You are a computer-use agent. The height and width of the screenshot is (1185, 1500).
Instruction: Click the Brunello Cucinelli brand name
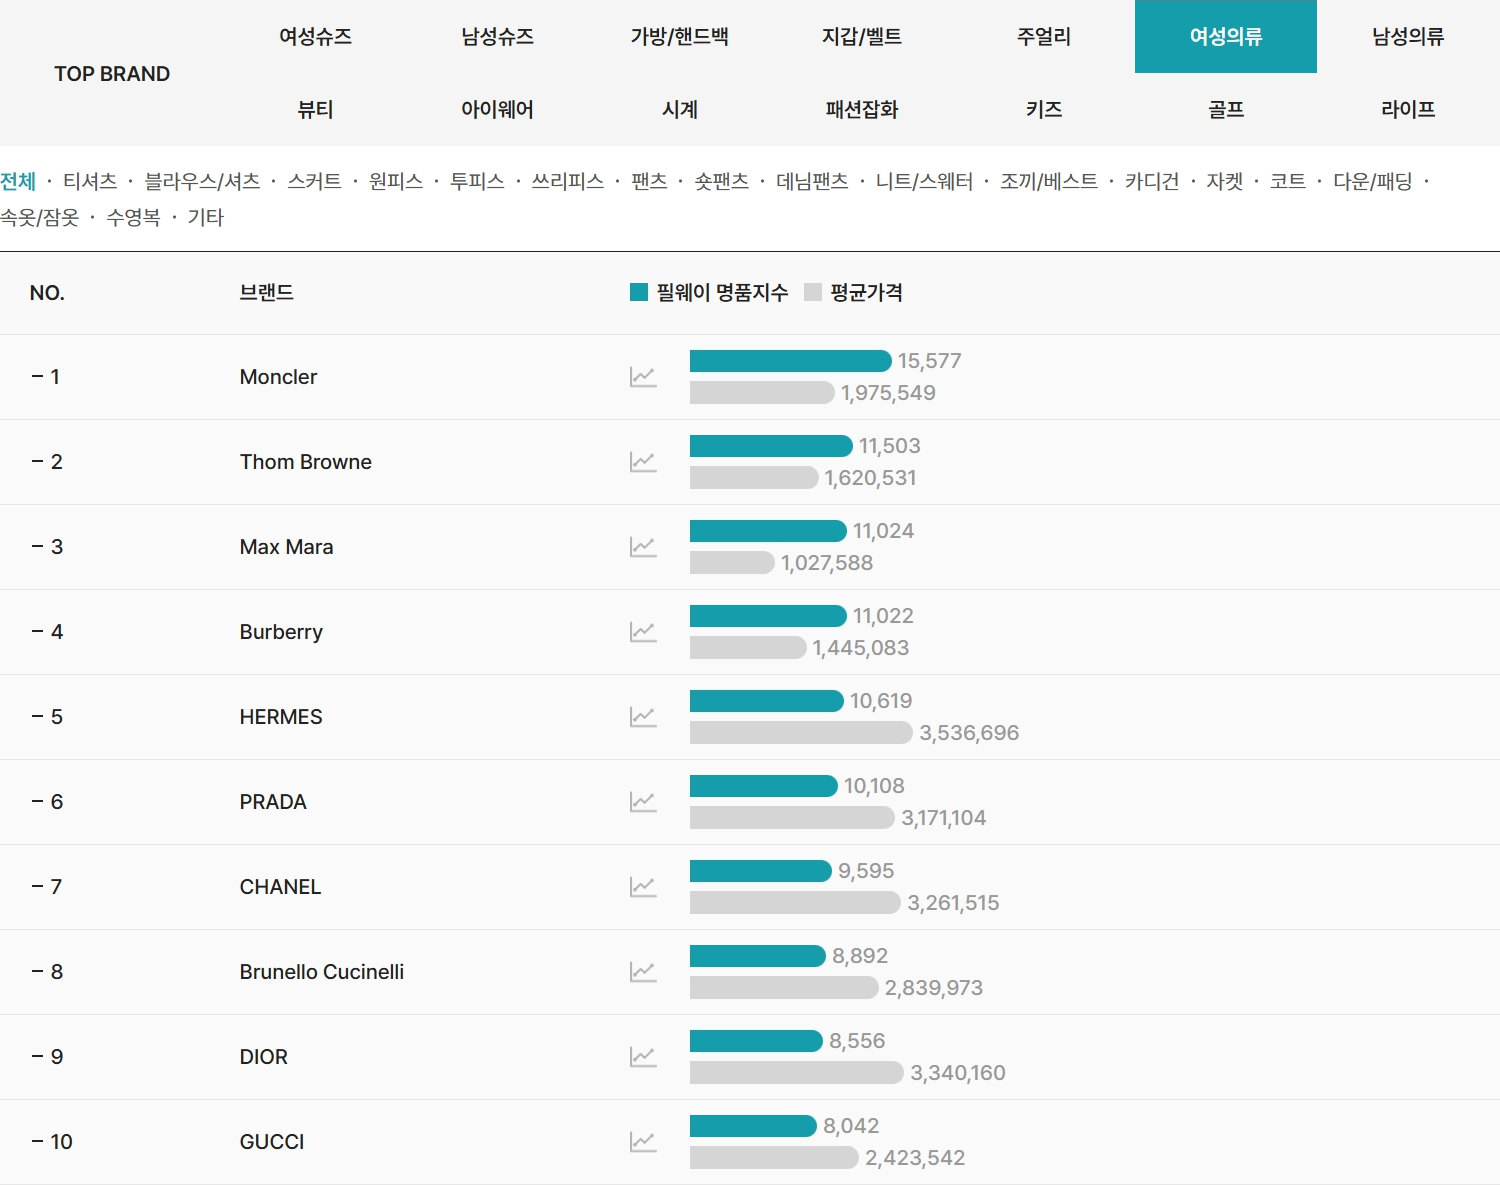(x=322, y=972)
